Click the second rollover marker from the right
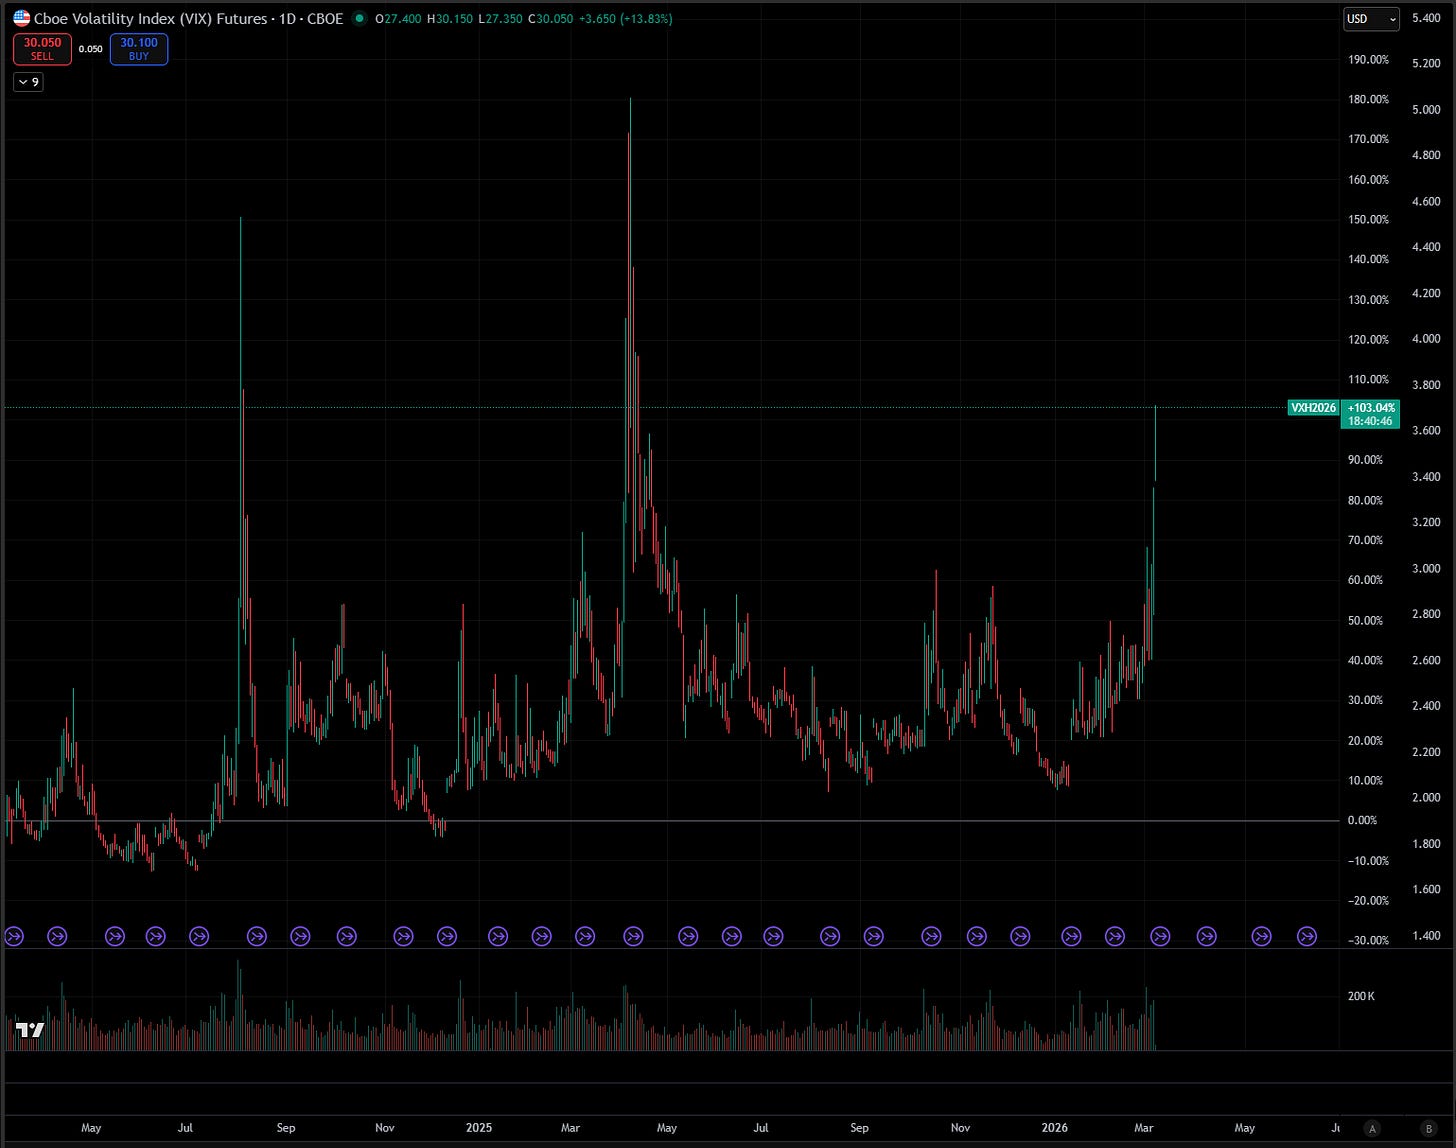Screen dimensions: 1456x1148 [x=1262, y=937]
